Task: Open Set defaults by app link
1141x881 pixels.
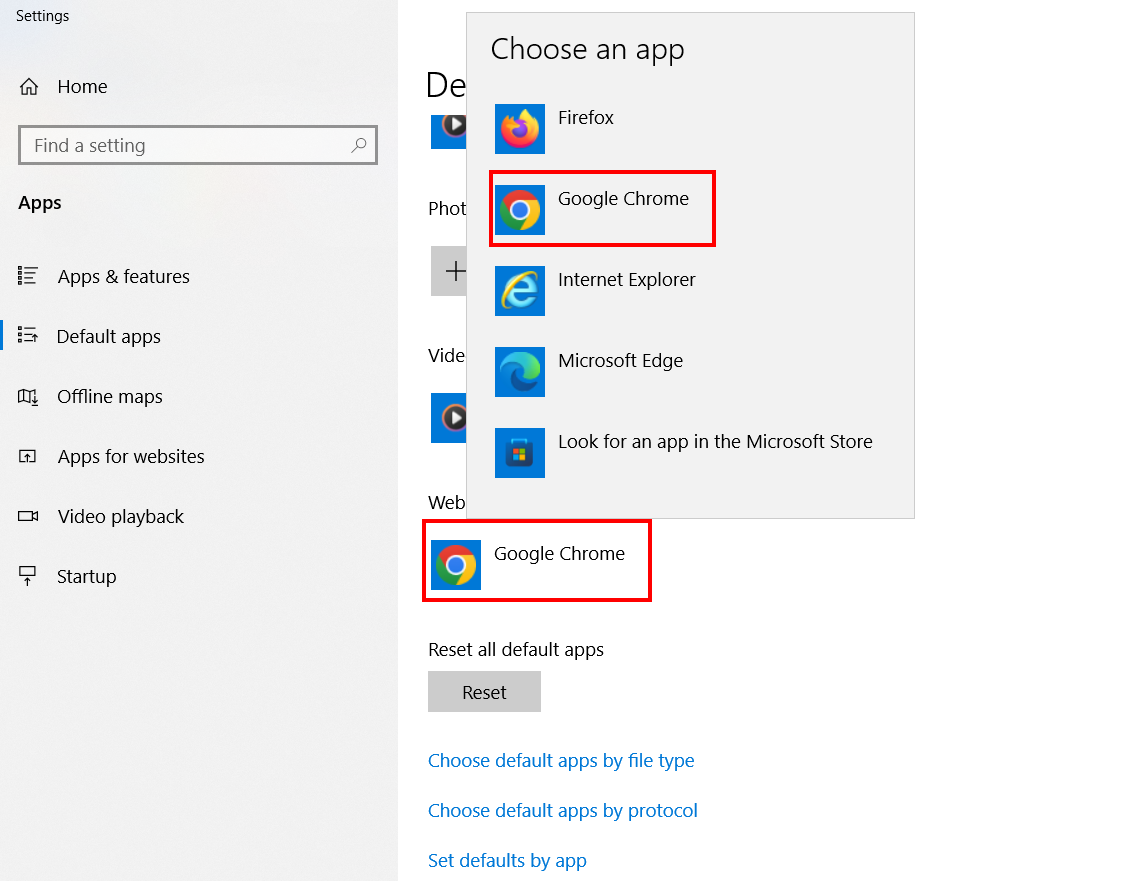Action: (x=507, y=861)
